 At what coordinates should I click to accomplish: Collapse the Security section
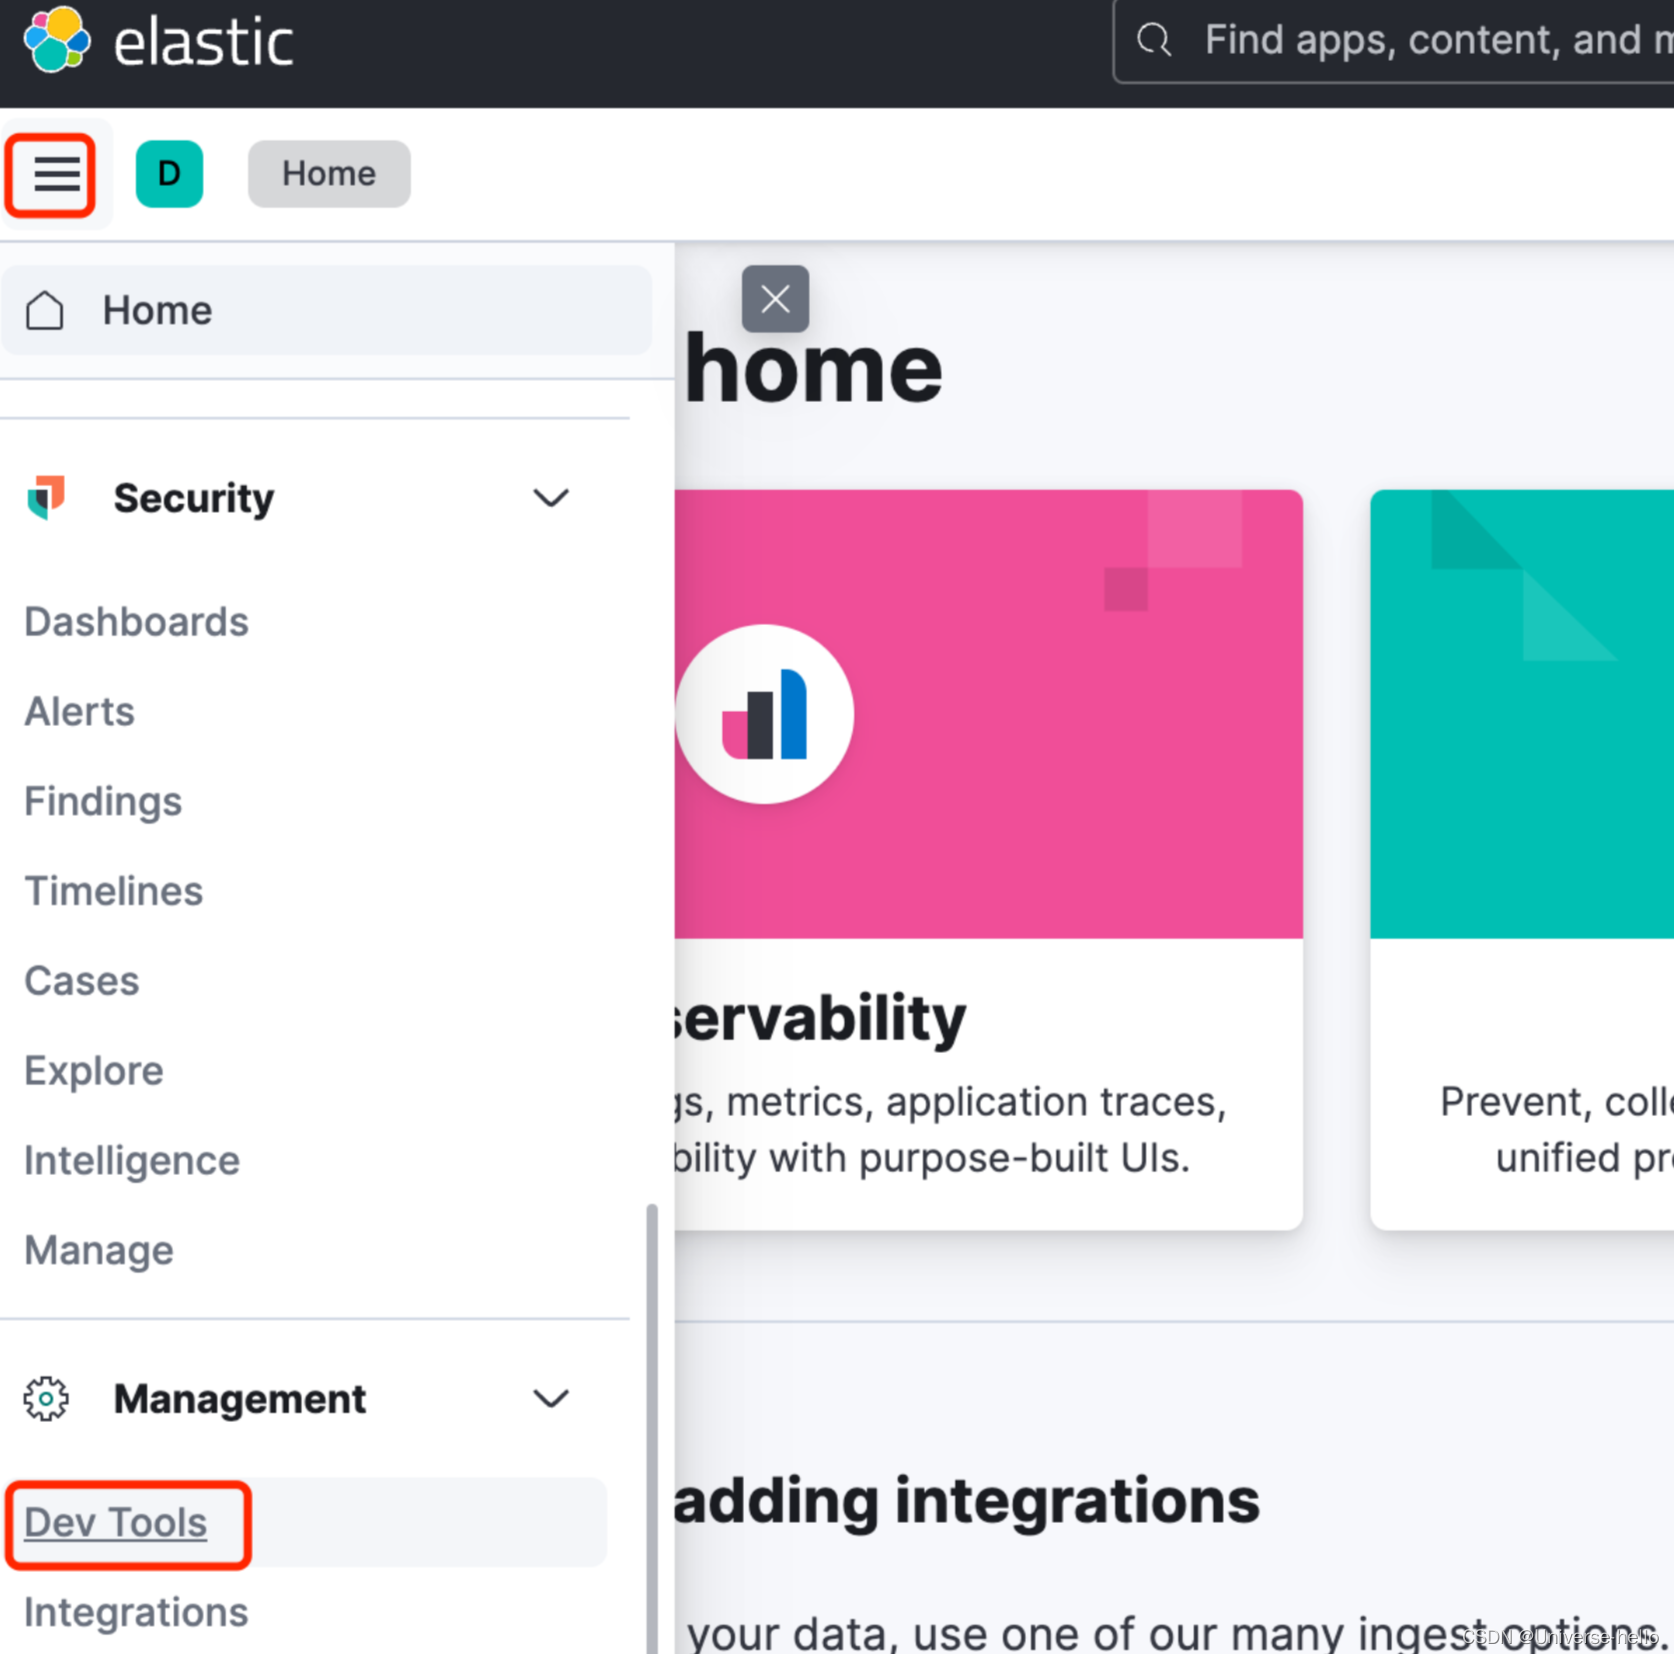pos(551,498)
